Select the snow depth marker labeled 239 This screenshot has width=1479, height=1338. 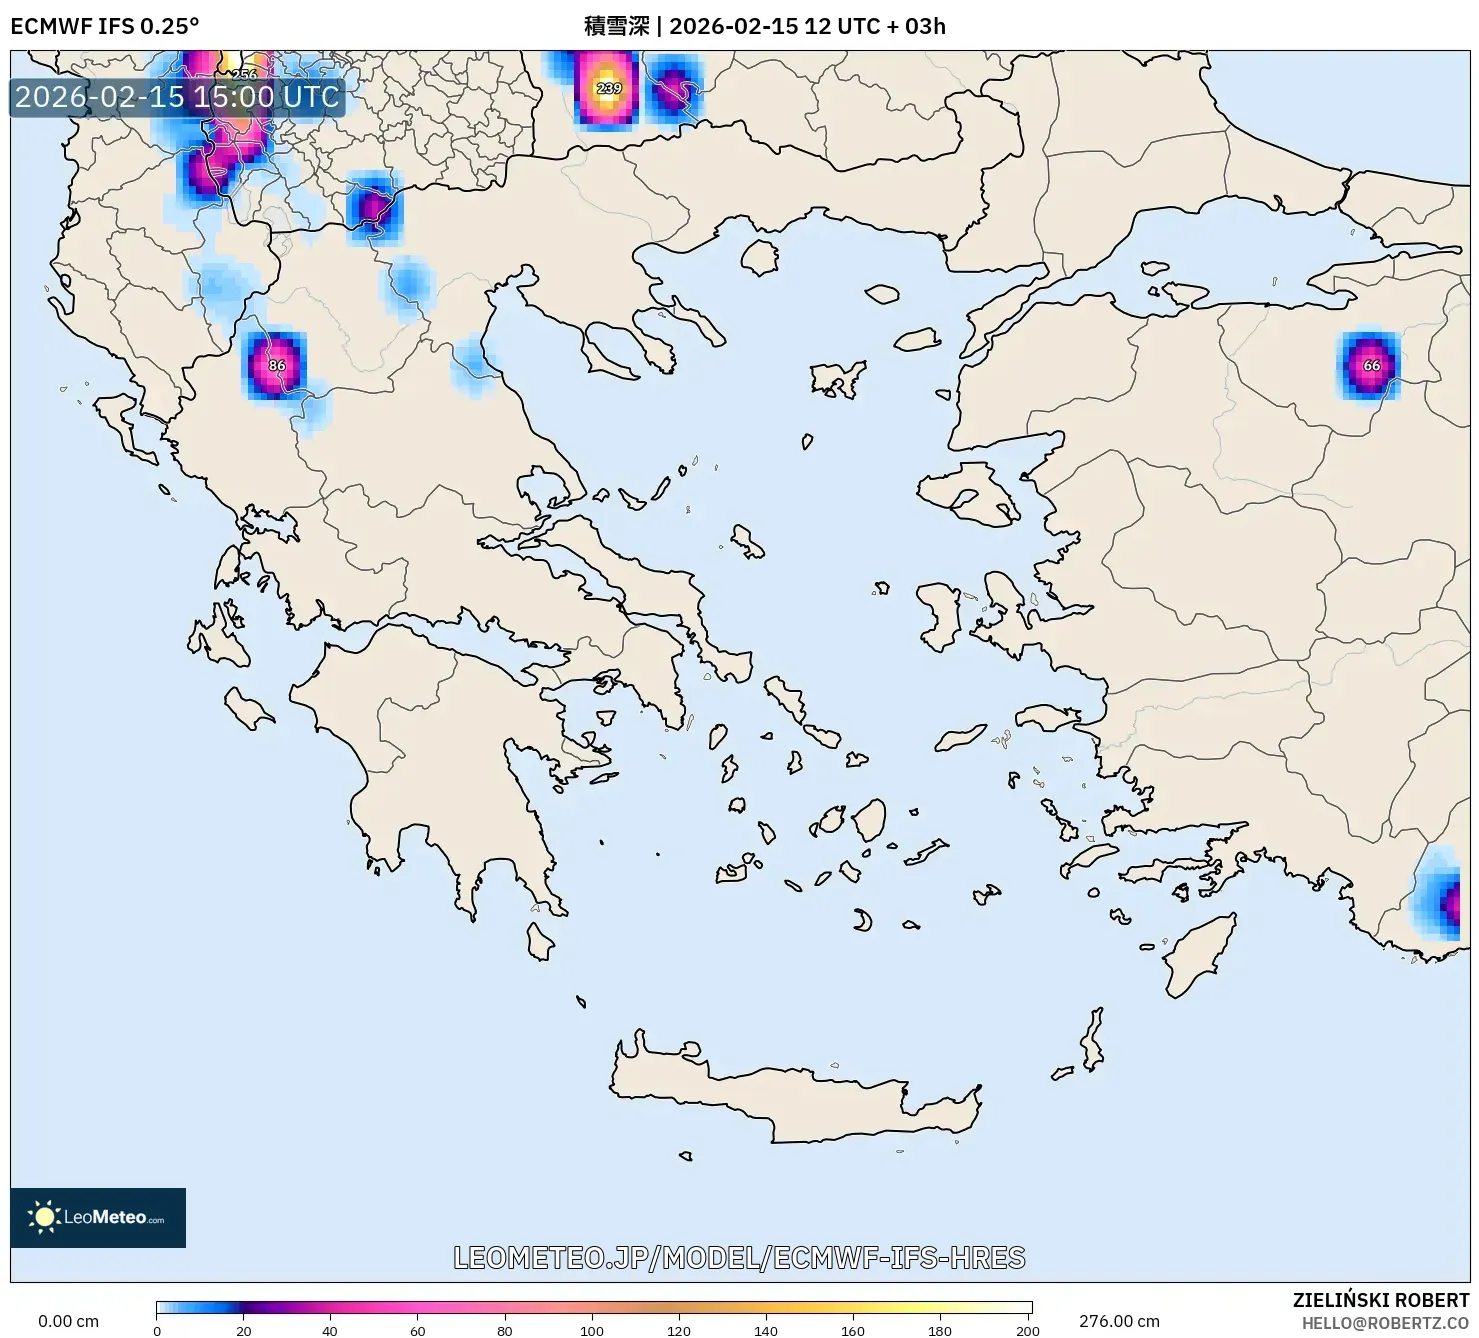(x=609, y=89)
